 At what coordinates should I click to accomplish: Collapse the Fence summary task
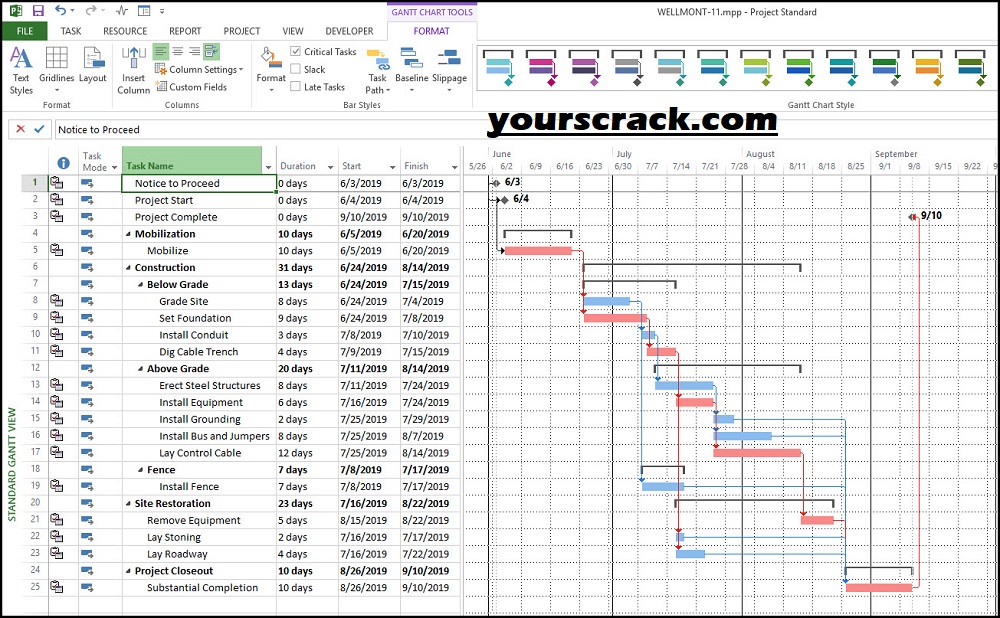[140, 470]
